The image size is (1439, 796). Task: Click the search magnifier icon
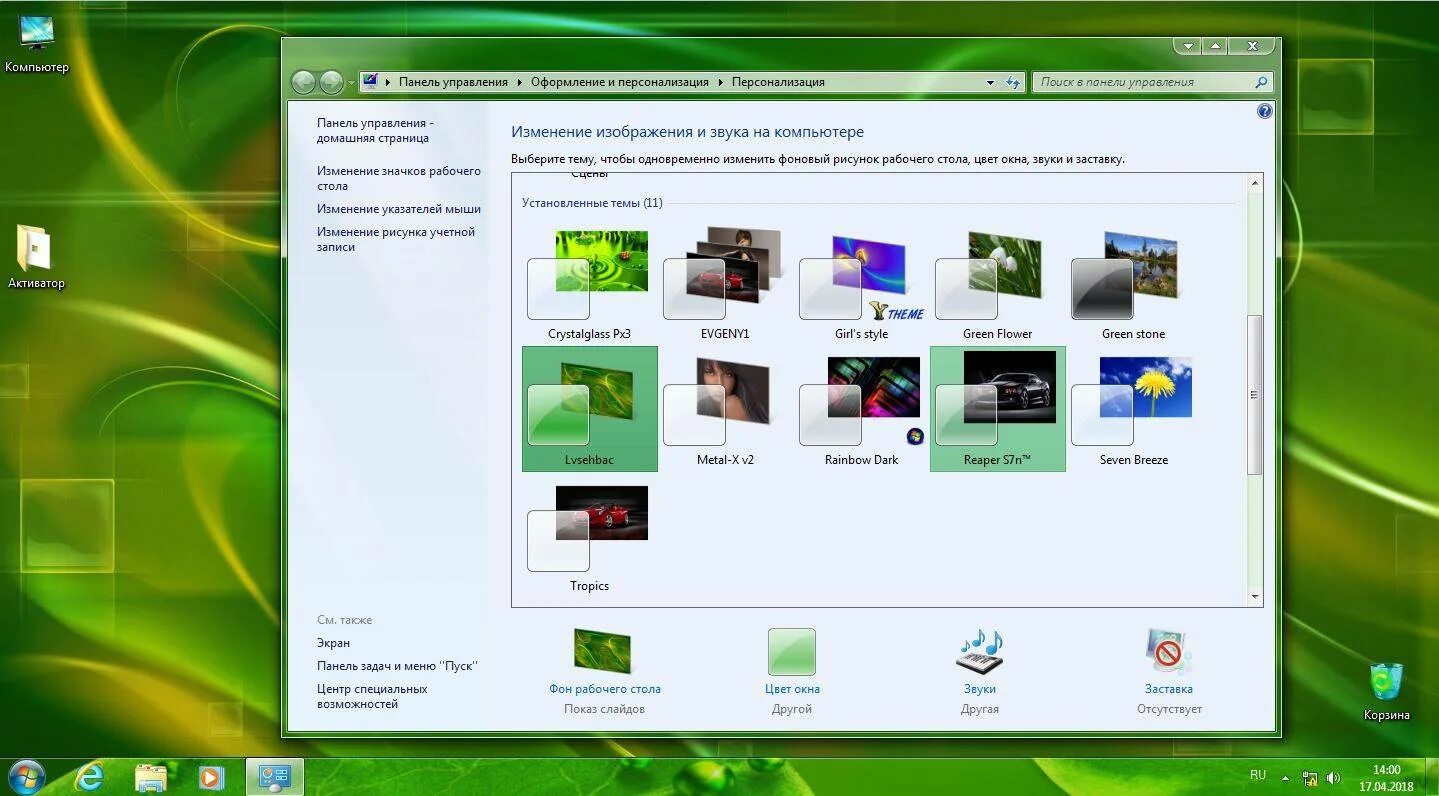(1261, 82)
